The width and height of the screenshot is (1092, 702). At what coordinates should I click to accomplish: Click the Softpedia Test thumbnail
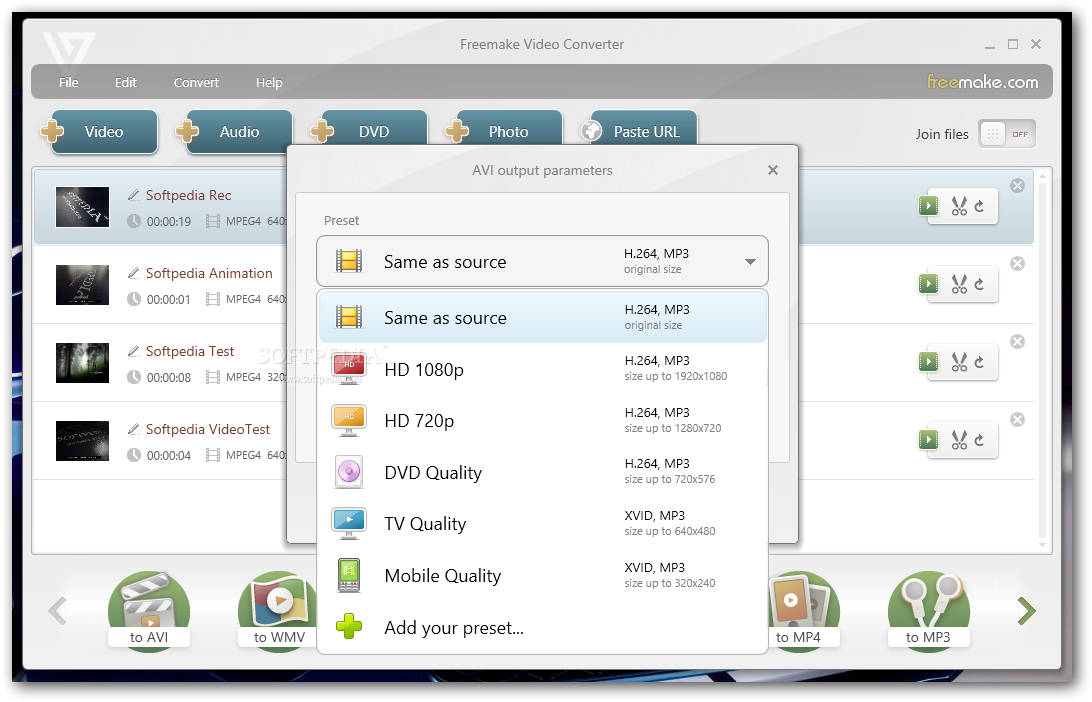tap(82, 363)
